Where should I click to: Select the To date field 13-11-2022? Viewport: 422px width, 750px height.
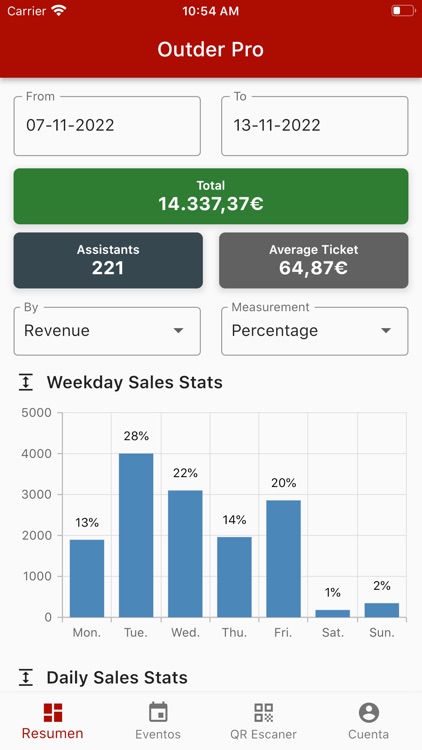315,126
